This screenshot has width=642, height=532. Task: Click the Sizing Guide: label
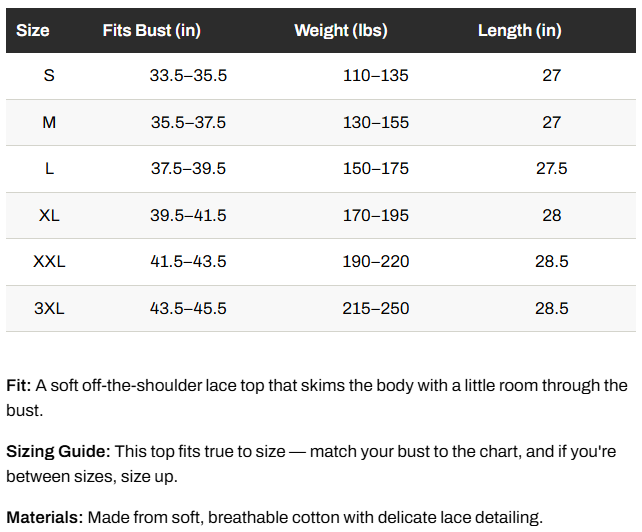[x=59, y=452]
